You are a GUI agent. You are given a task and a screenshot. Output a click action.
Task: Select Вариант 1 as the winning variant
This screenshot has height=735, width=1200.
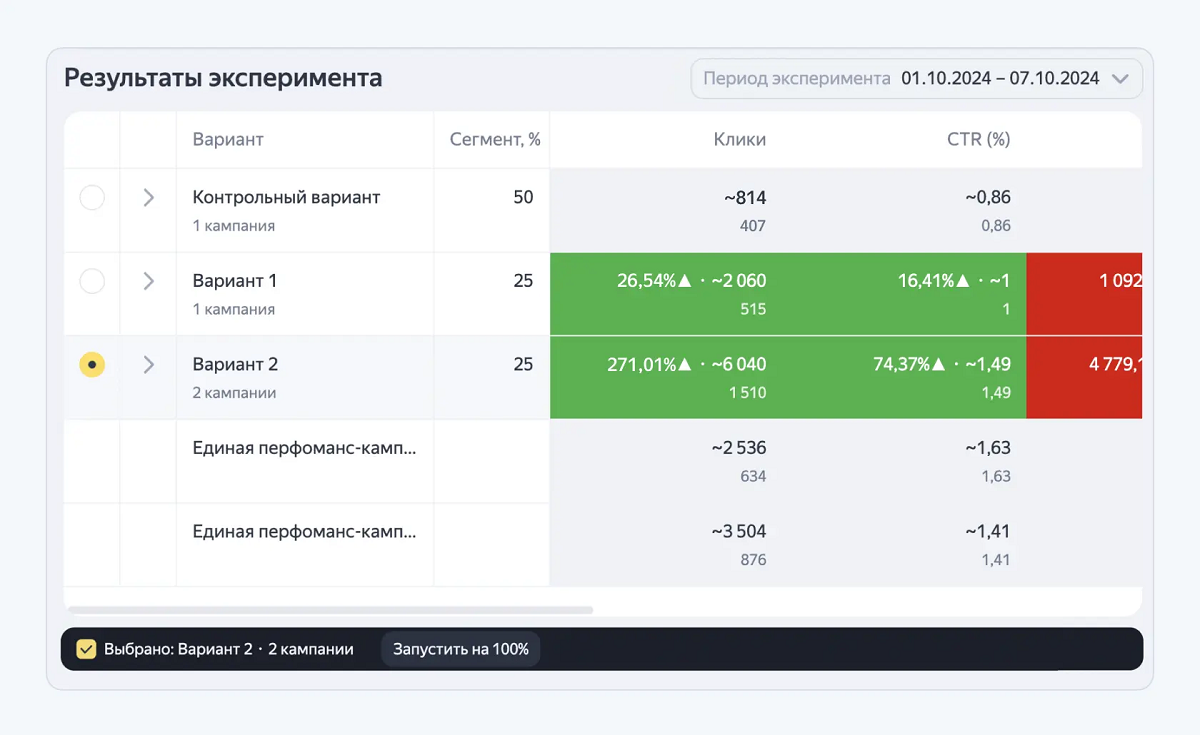(x=92, y=281)
